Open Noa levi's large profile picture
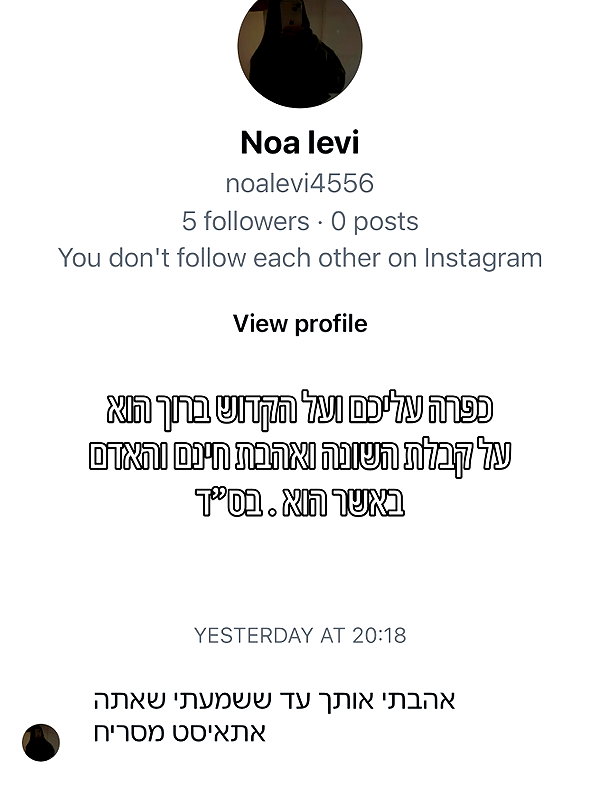Screen dimensions: 600x795 (300, 47)
